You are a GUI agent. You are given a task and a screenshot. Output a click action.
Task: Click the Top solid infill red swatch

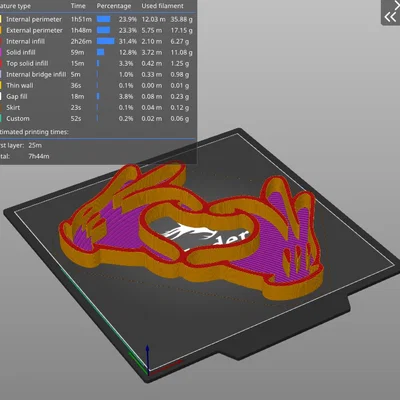(1, 63)
